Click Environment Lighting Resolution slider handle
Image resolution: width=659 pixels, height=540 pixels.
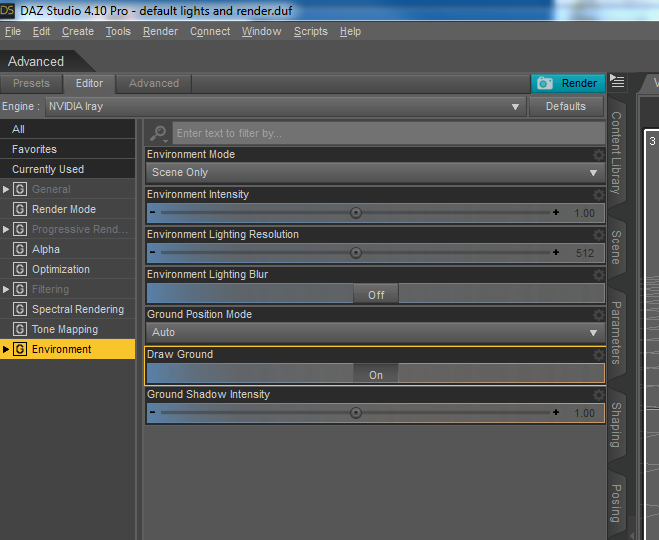click(x=356, y=253)
